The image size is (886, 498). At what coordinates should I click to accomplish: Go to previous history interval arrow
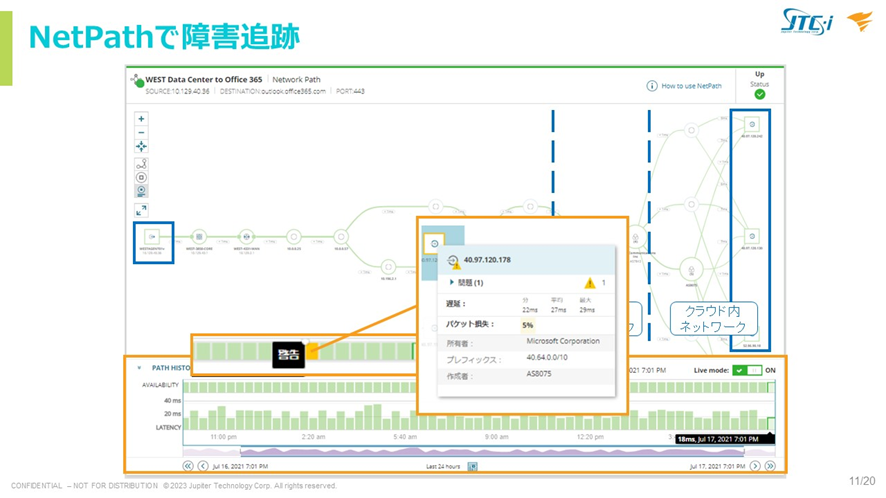[x=203, y=466]
